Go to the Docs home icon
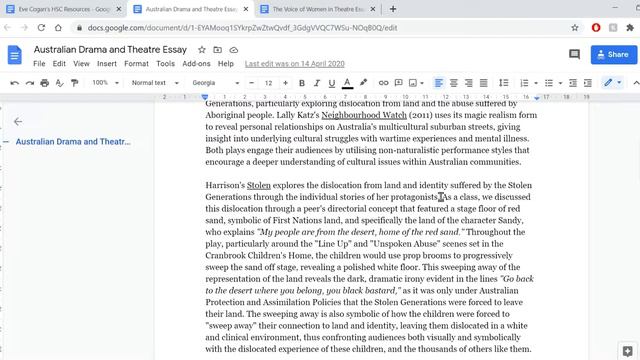This screenshot has height=360, width=640. click(15, 55)
